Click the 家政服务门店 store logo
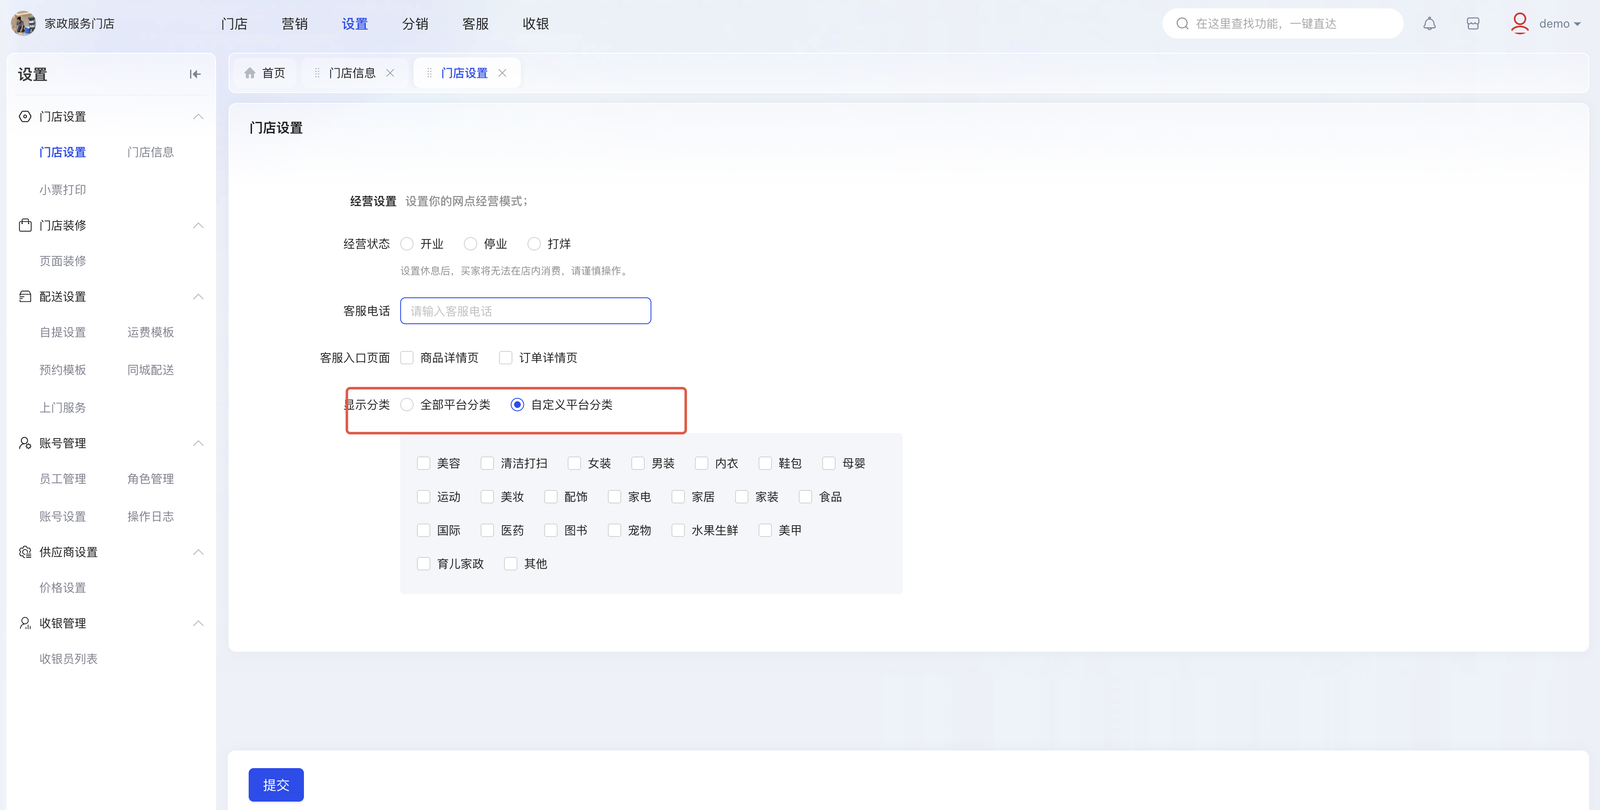Screen dimensions: 1600x810 (23, 23)
